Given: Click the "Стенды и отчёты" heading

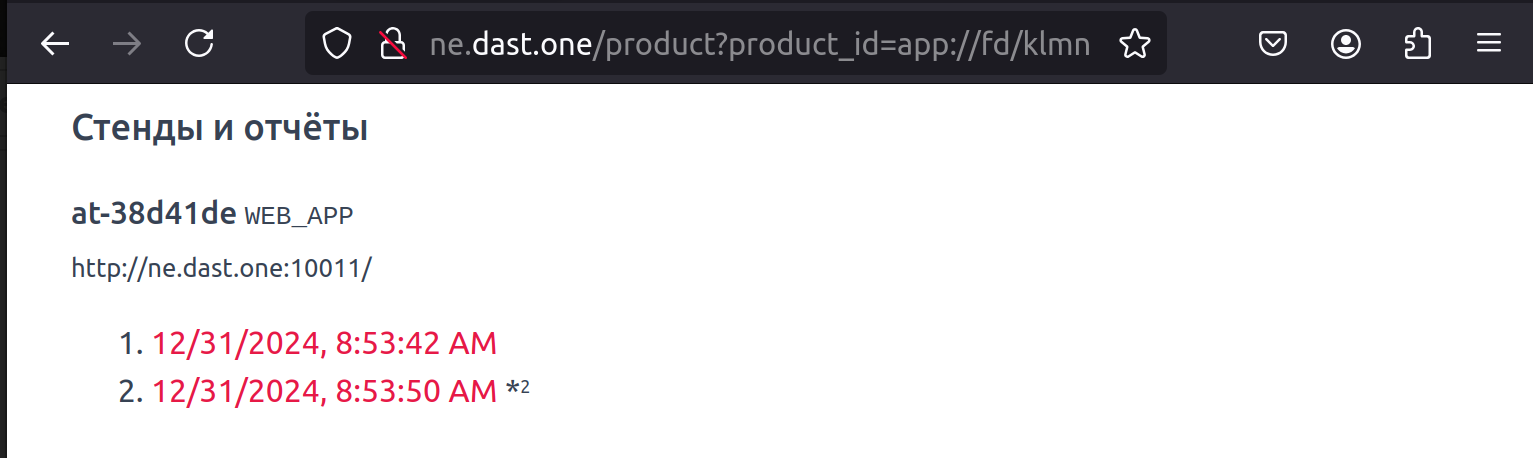Looking at the screenshot, I should 220,128.
